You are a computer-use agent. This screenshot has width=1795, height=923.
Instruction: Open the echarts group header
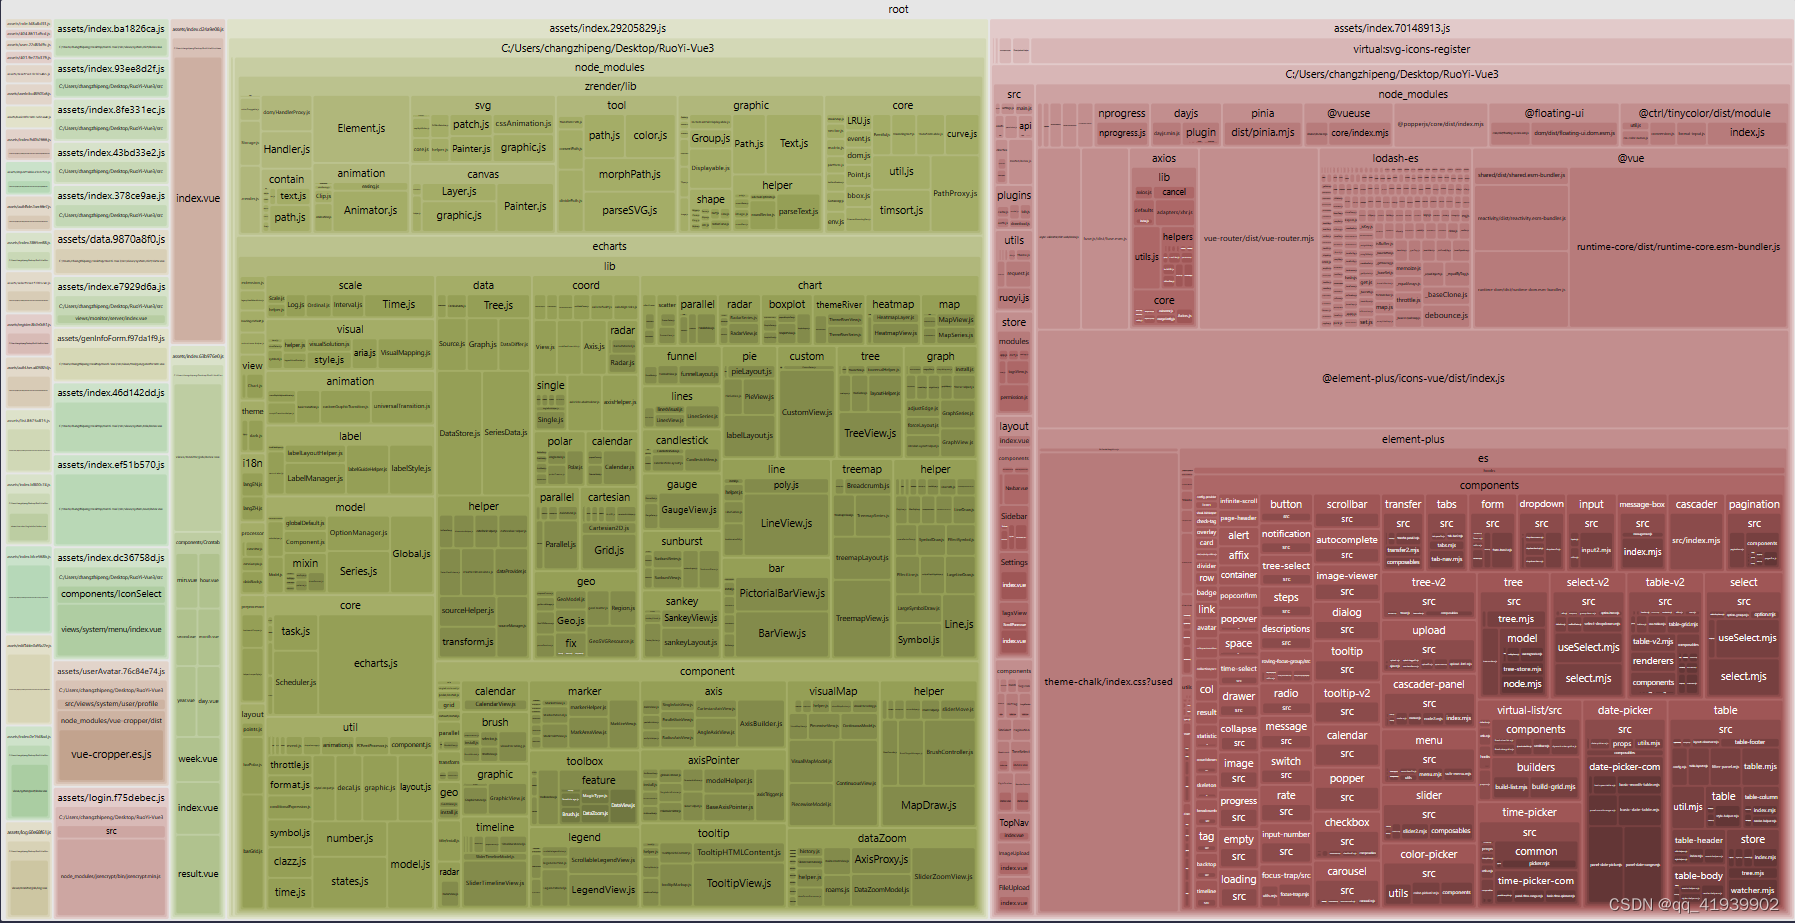610,246
